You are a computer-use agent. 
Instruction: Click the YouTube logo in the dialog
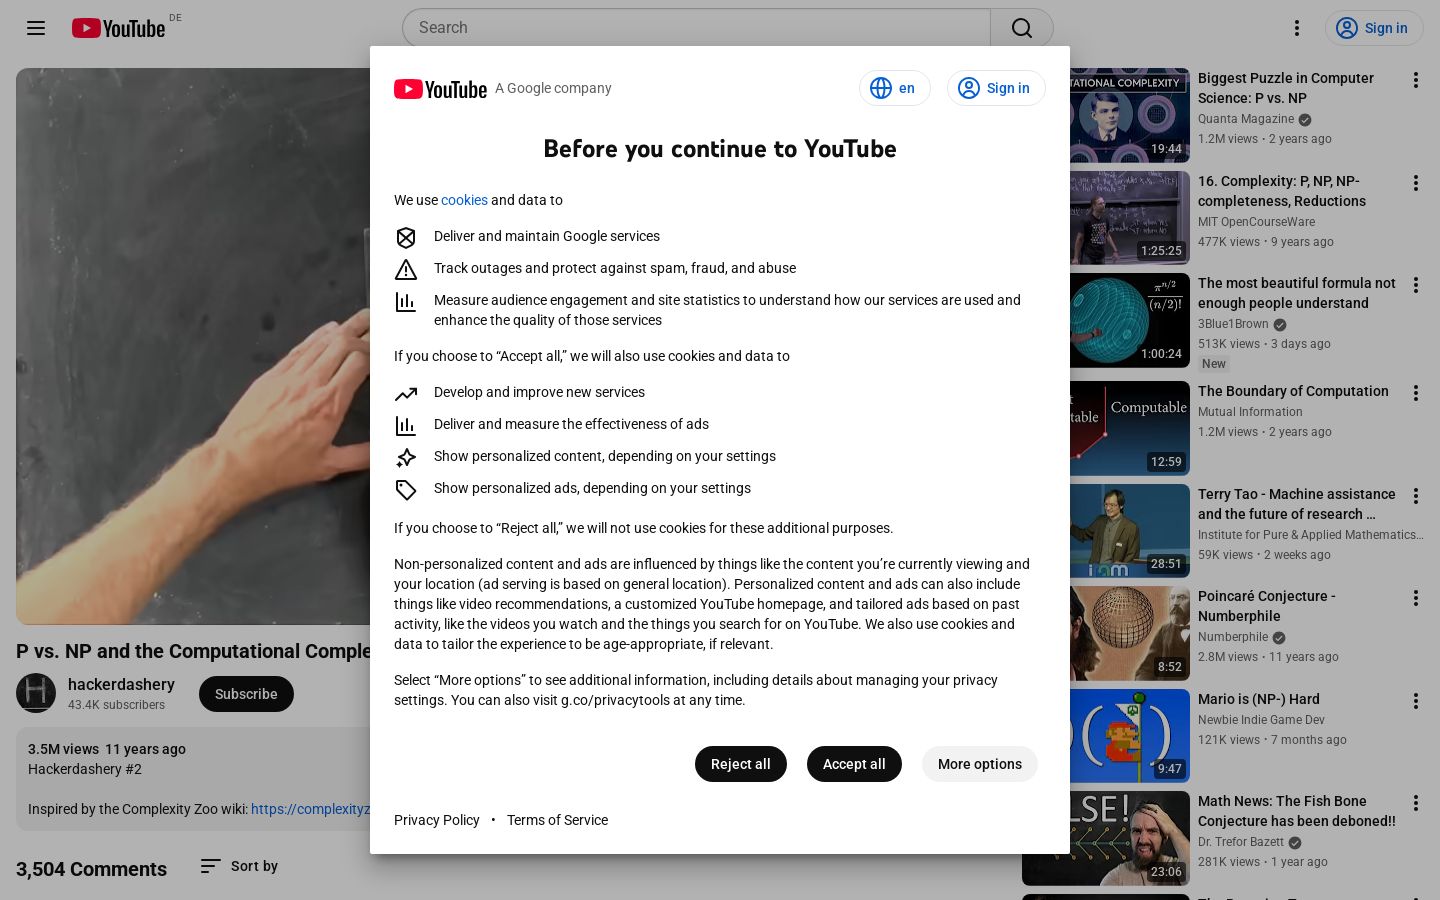[440, 89]
